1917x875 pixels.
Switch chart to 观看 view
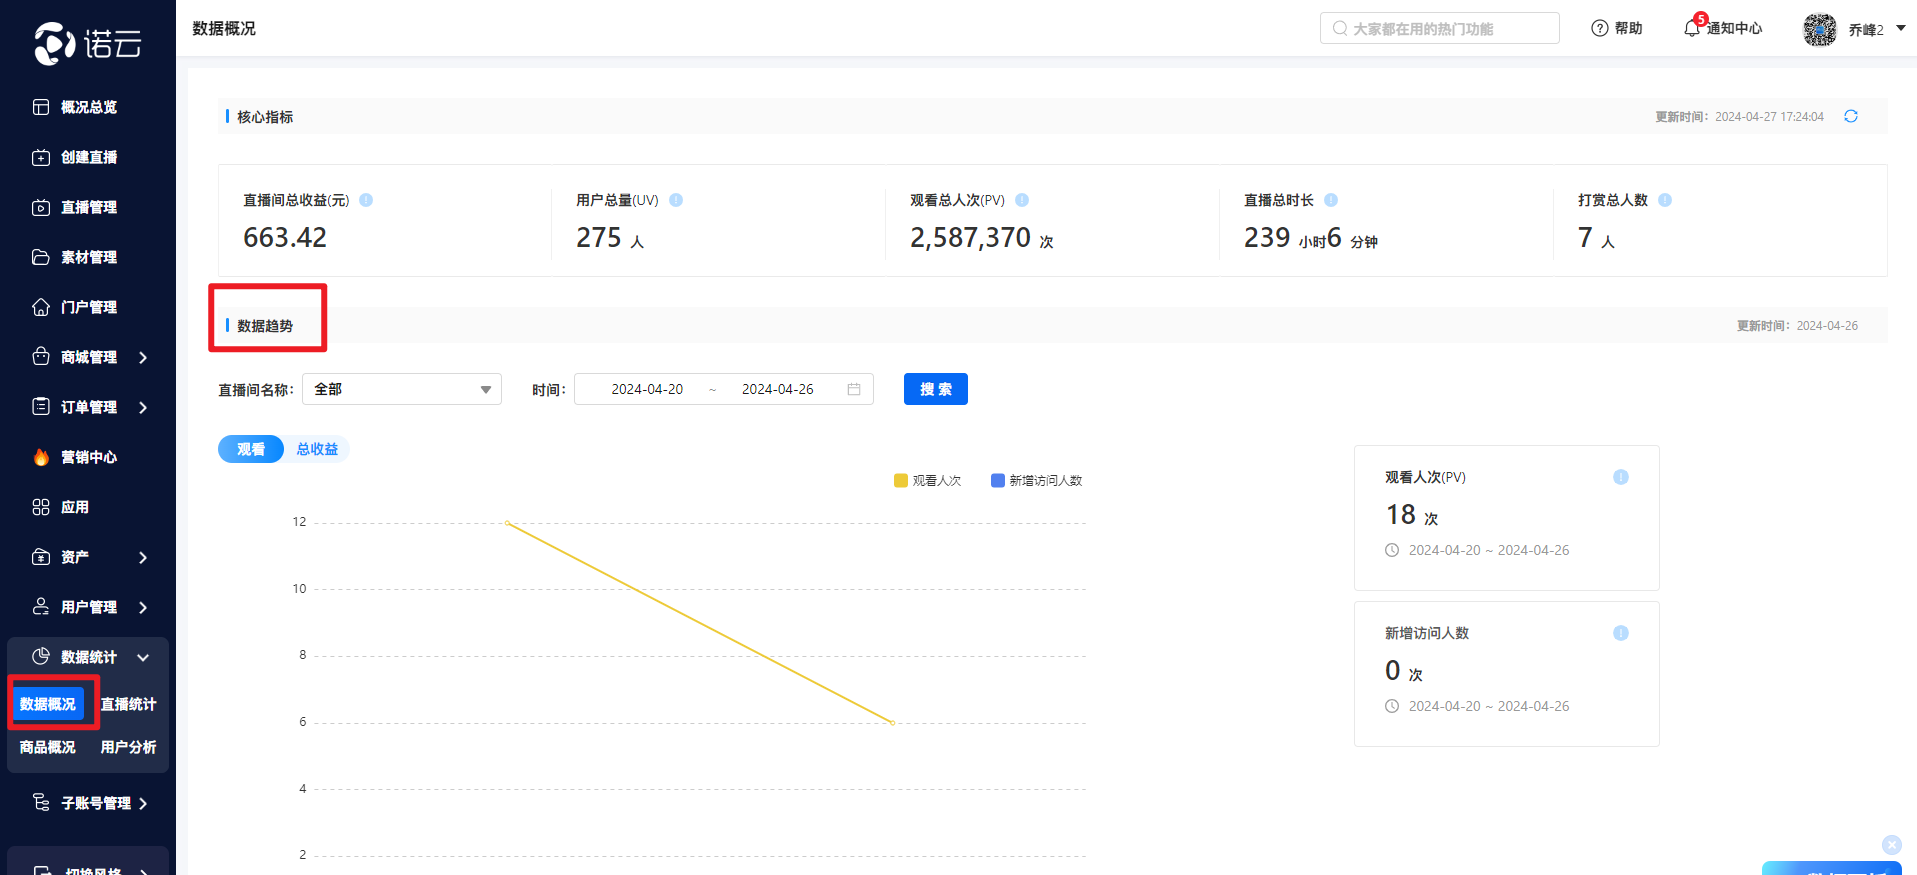pos(251,449)
